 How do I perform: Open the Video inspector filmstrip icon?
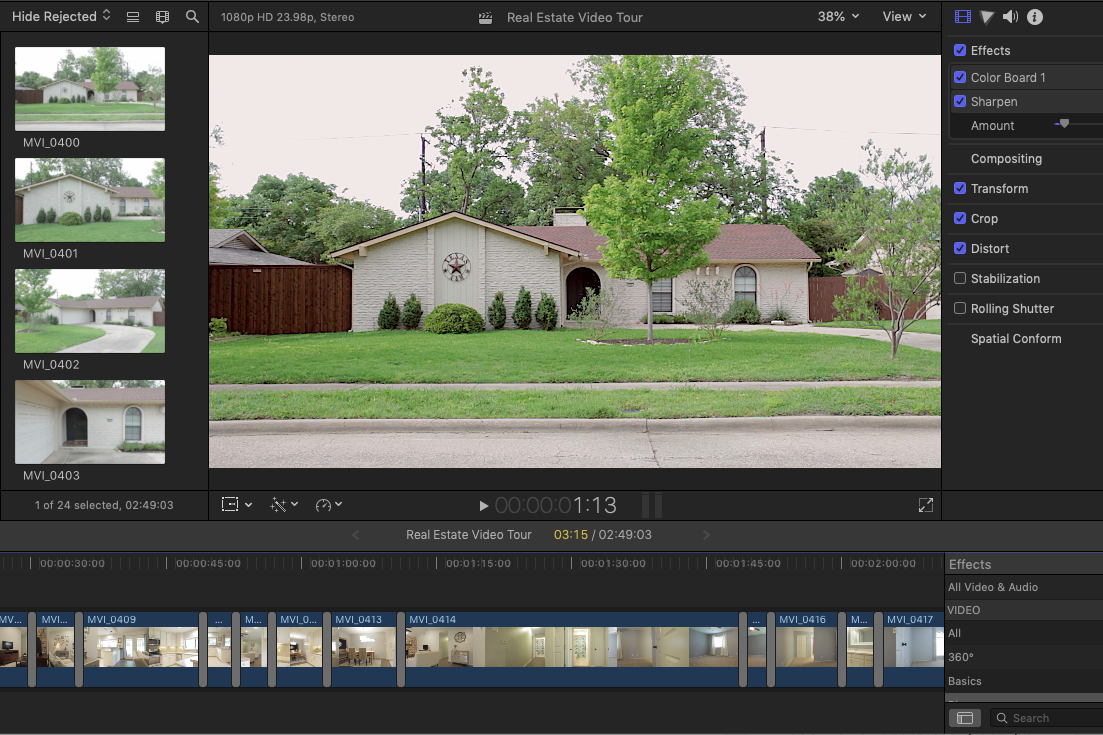click(x=963, y=16)
